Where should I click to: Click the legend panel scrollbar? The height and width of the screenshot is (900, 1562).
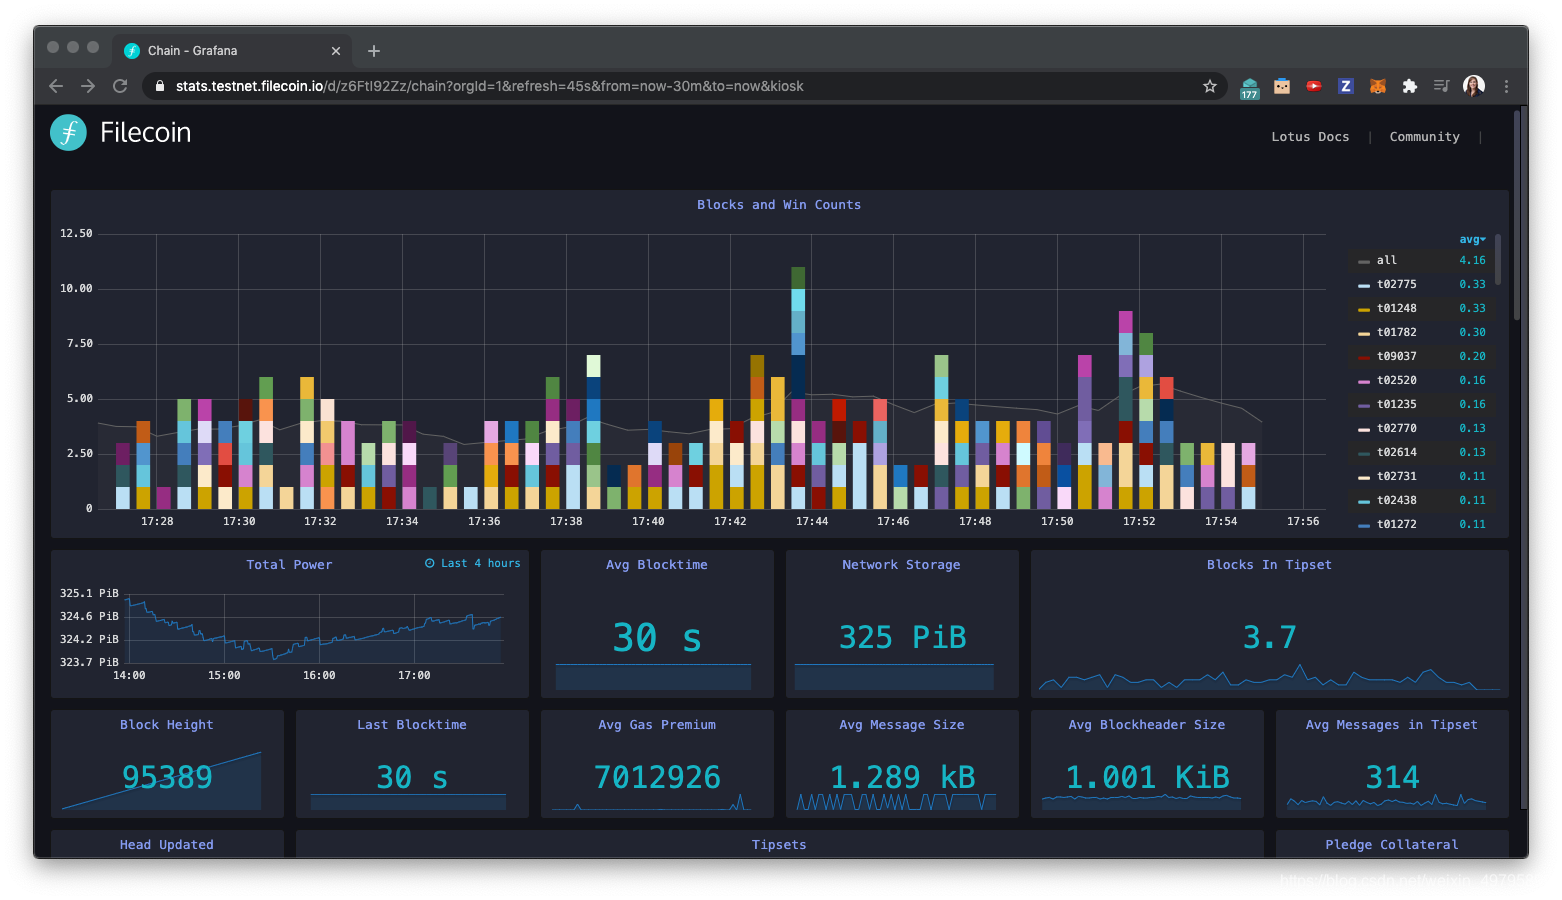(1498, 260)
